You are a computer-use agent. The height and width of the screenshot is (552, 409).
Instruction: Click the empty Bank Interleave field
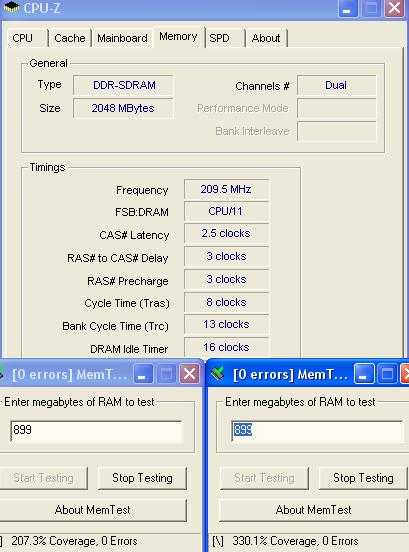(x=336, y=131)
